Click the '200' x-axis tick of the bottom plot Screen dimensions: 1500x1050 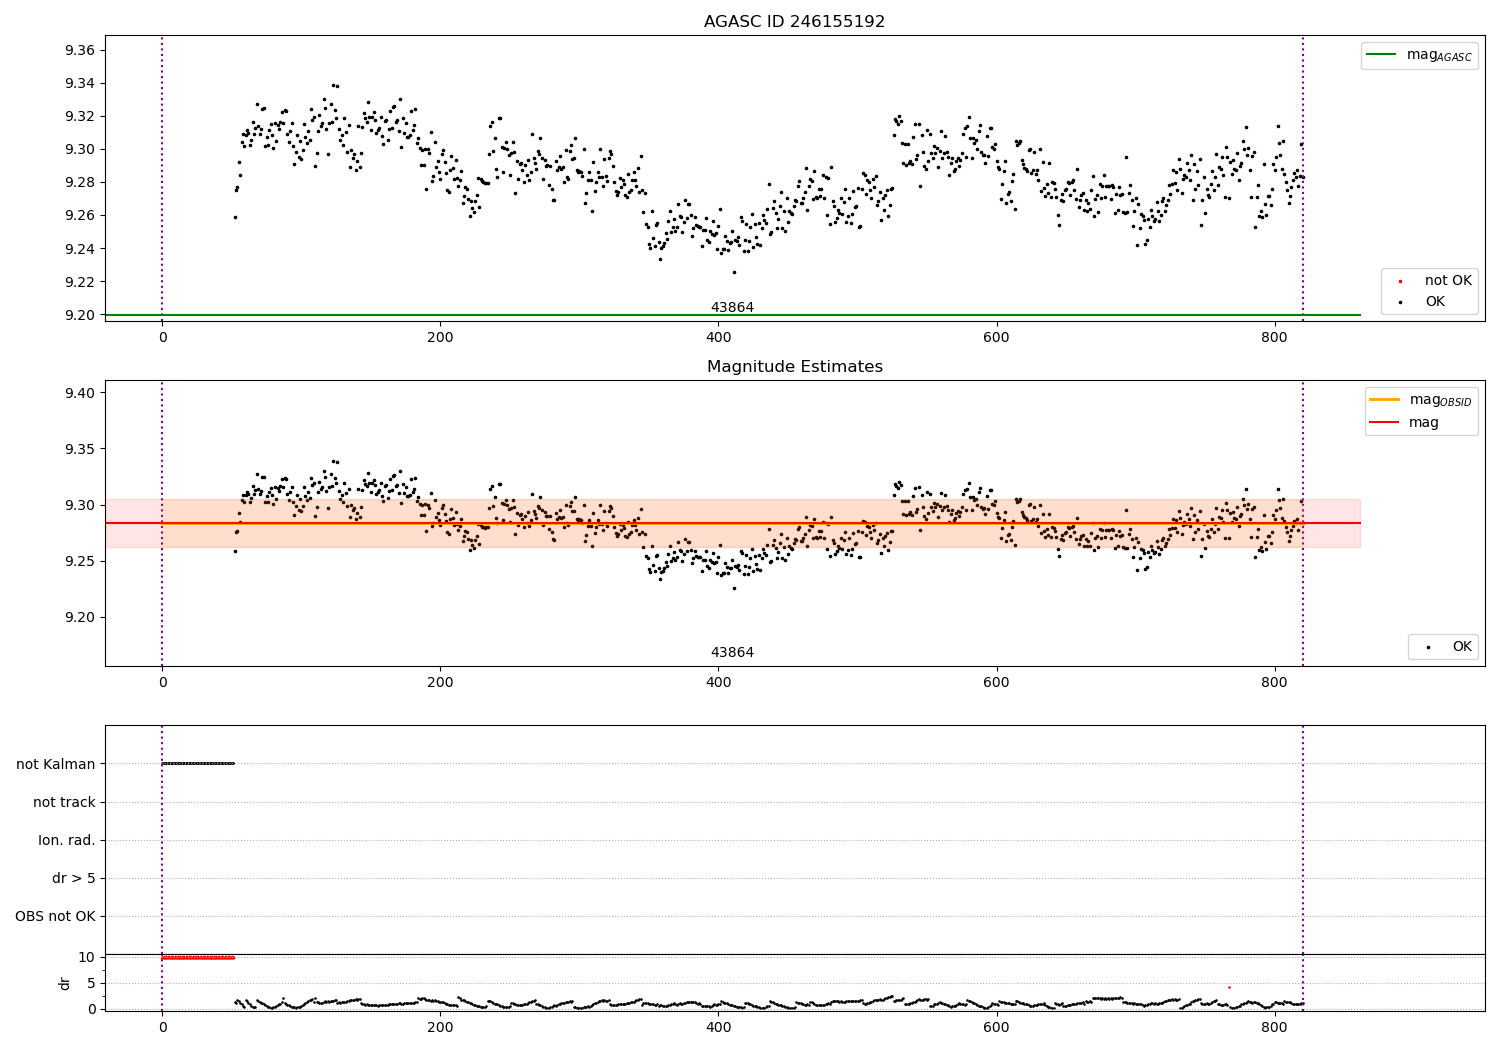(440, 1027)
